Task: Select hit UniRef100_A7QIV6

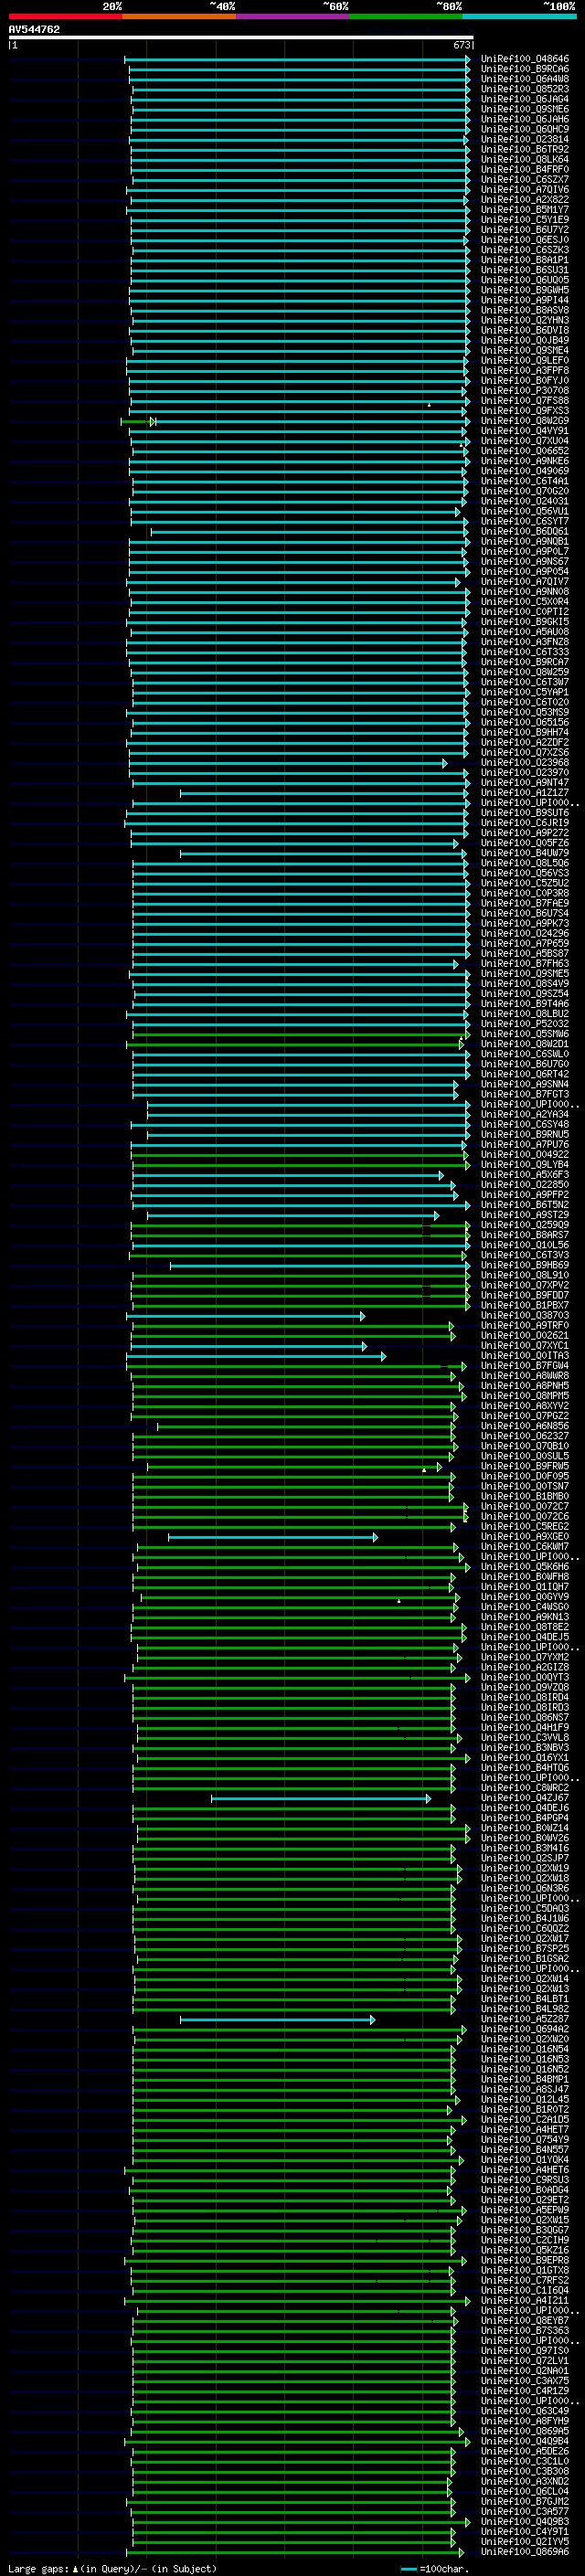Action: [x=525, y=189]
